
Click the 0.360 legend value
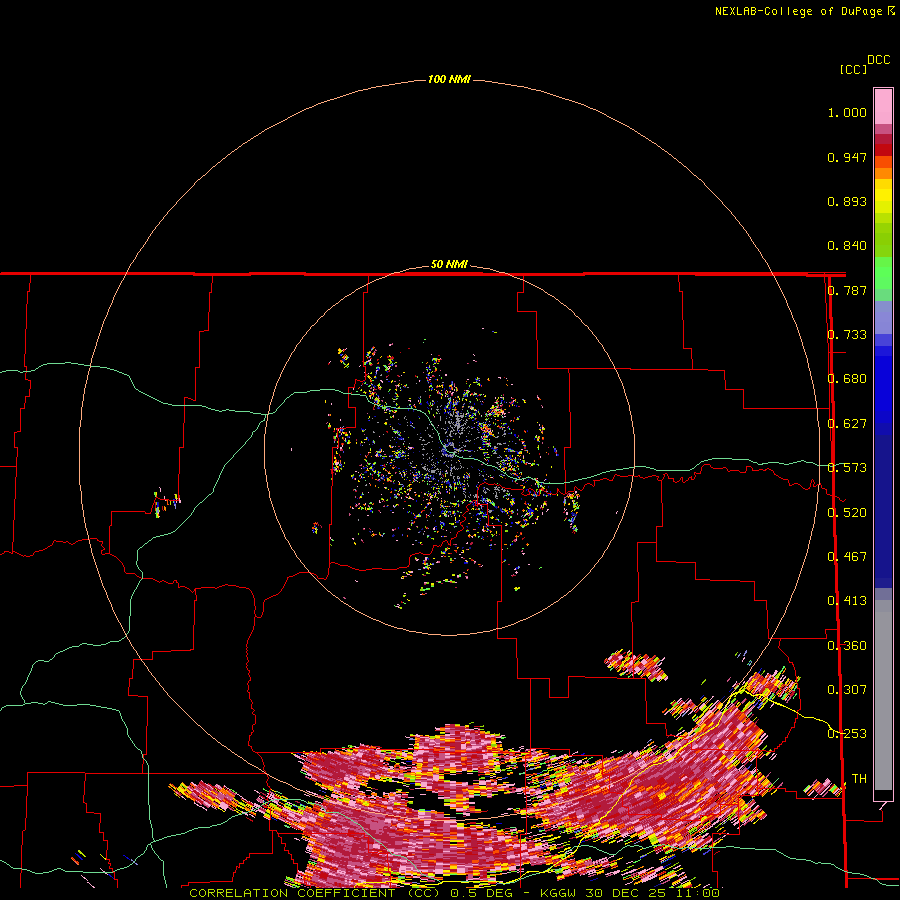pos(847,646)
